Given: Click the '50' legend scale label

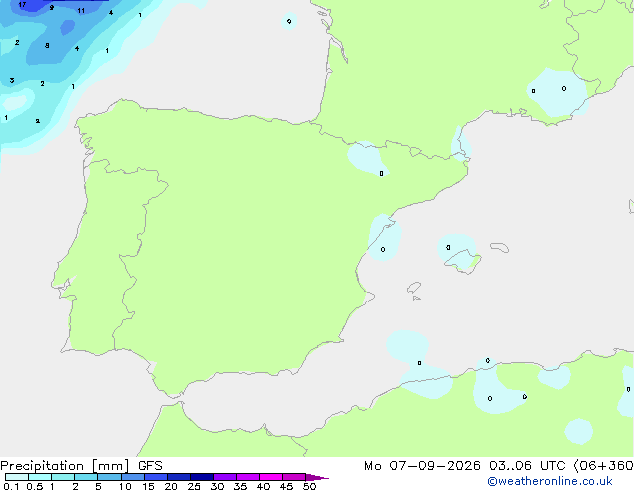Looking at the screenshot, I should coord(309,486).
